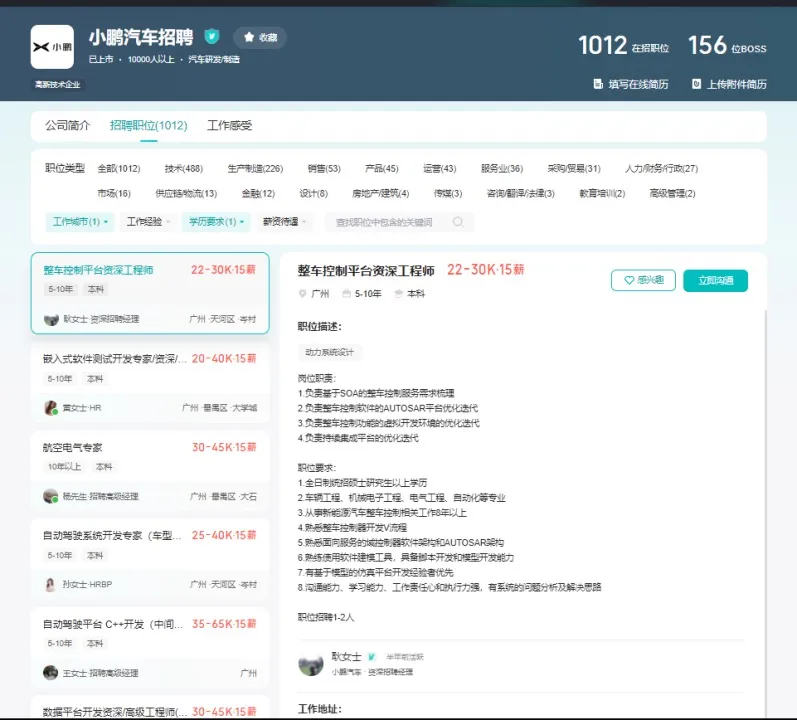Filter by 运营(43) job type
The width and height of the screenshot is (797, 720).
point(440,168)
